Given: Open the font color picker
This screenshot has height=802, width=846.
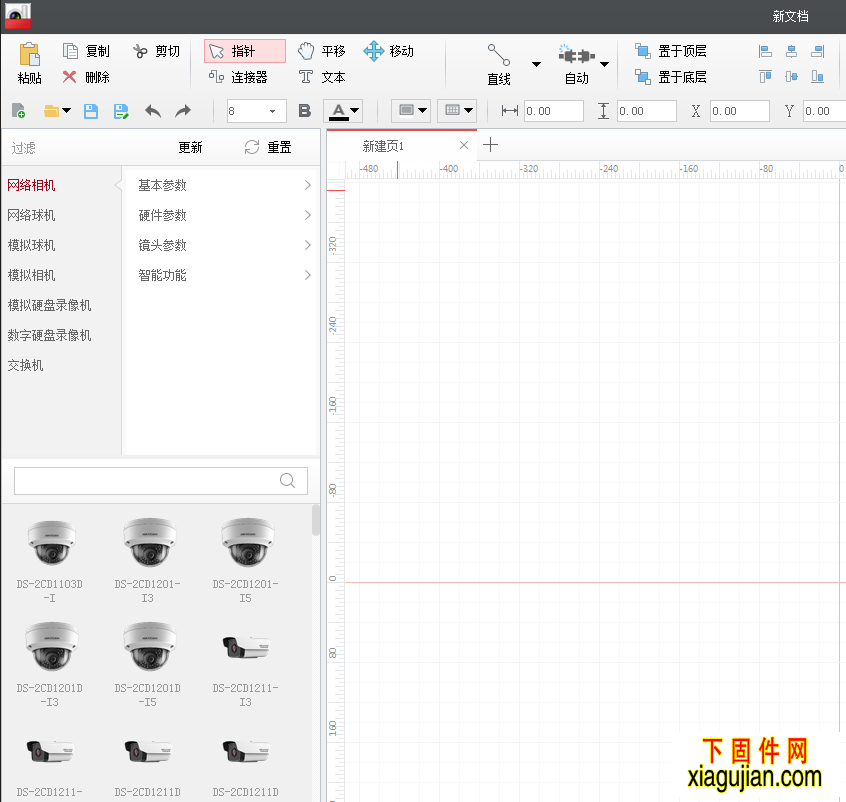Looking at the screenshot, I should pos(343,111).
